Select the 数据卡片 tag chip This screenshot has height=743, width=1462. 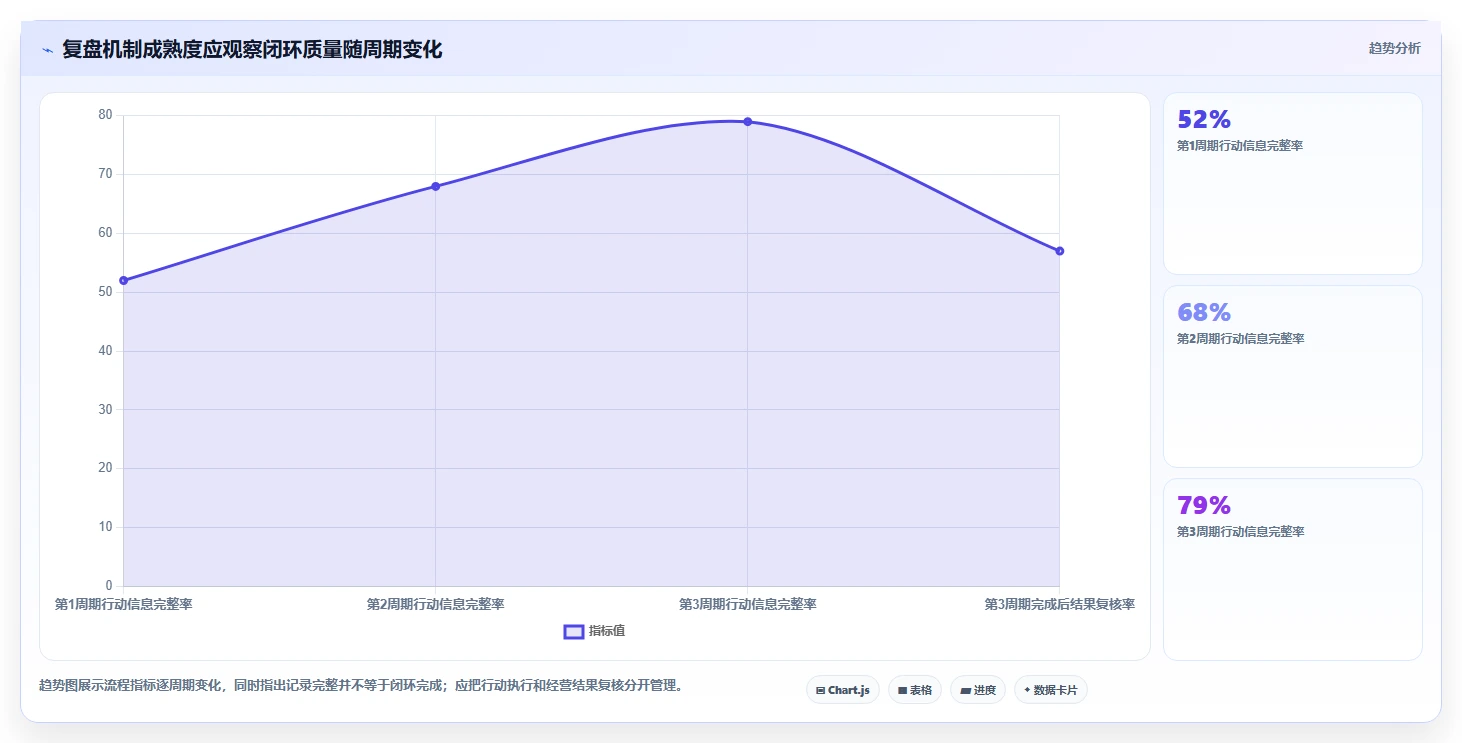1051,690
